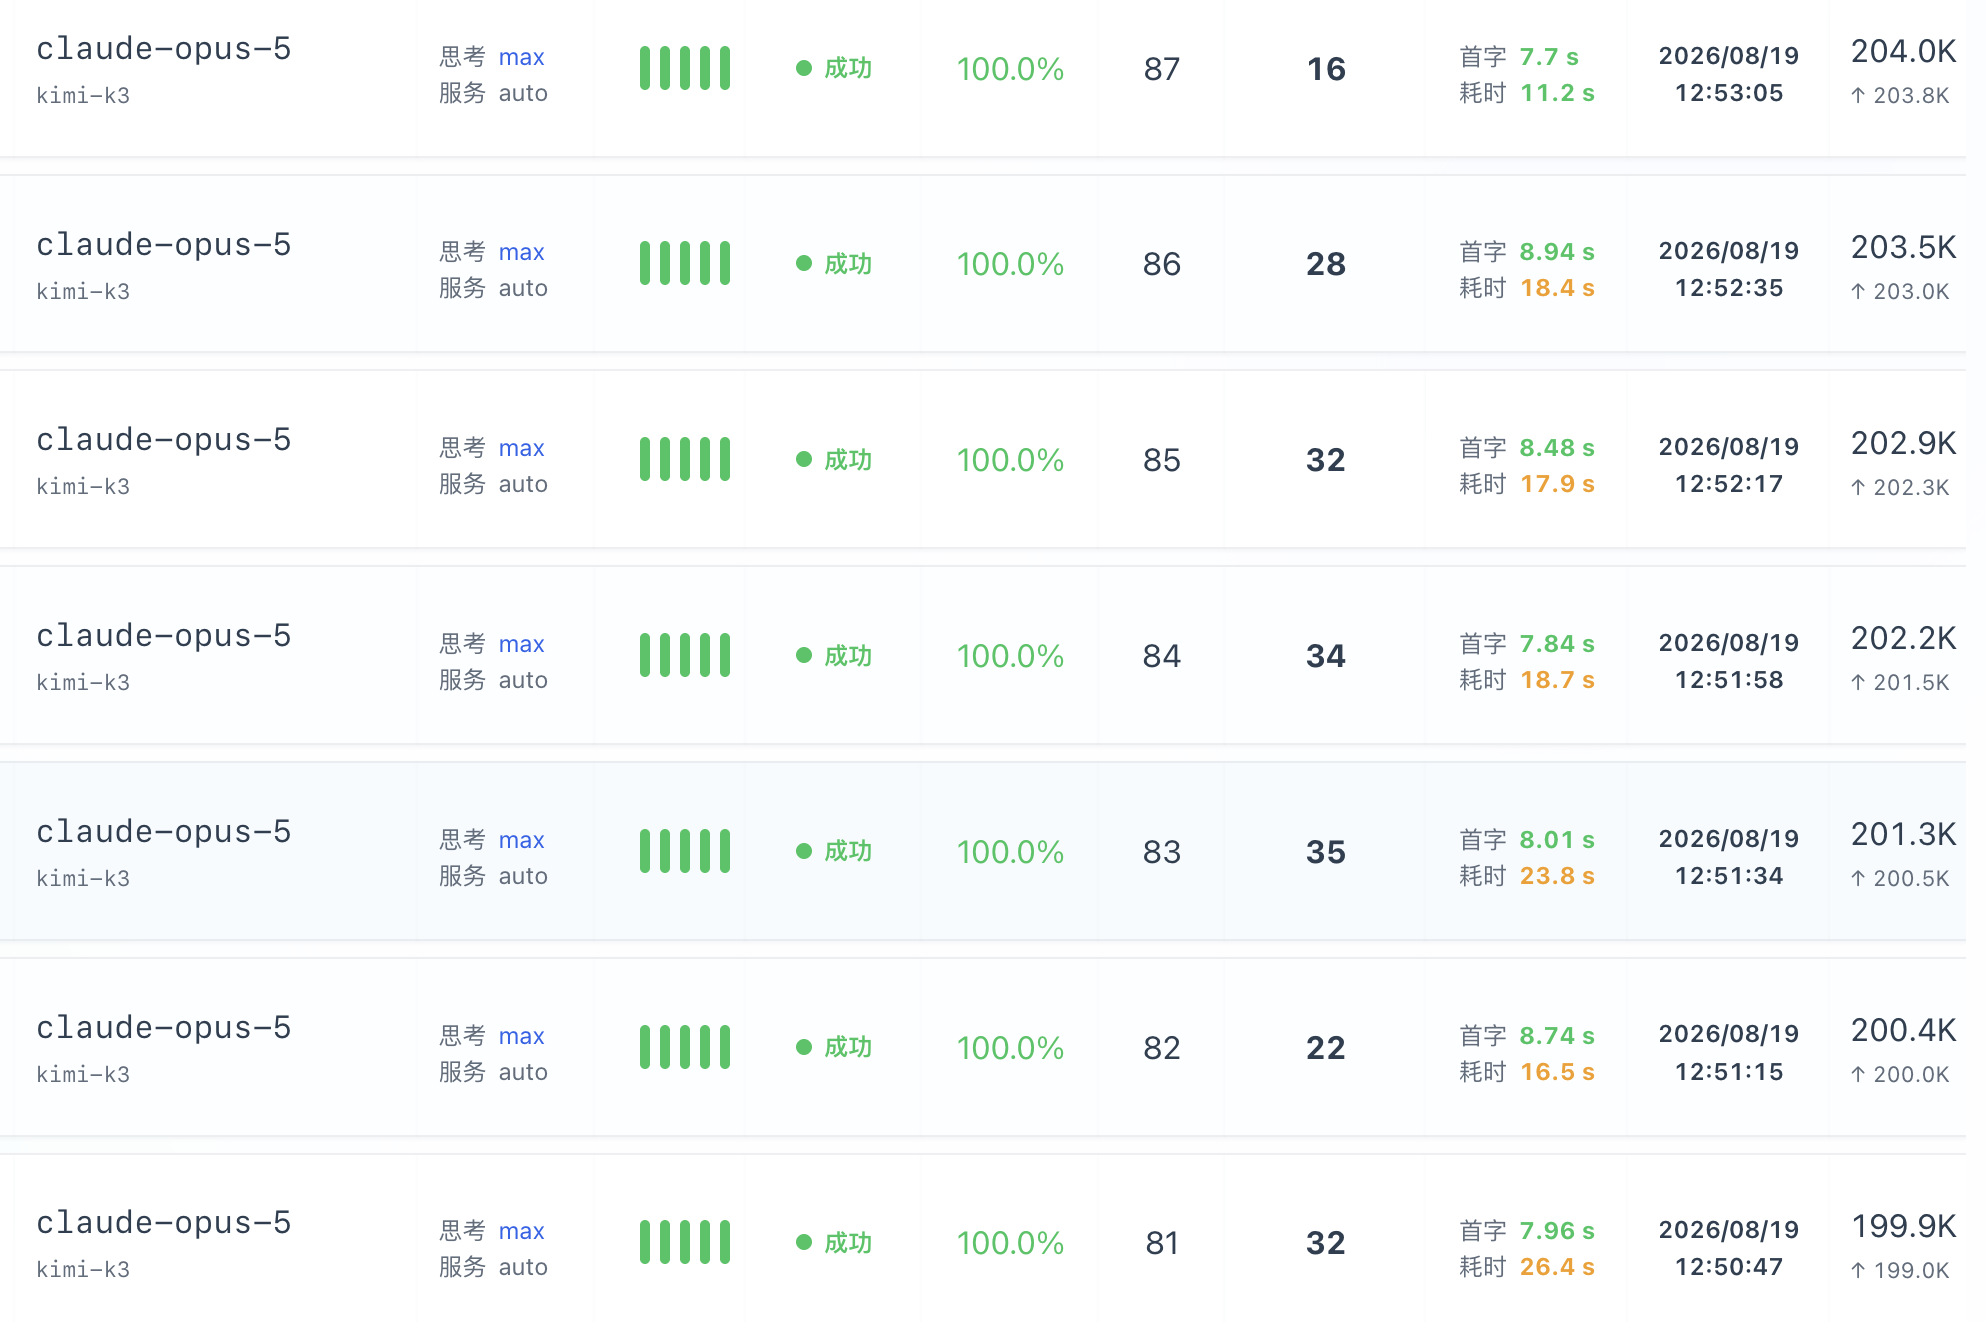The image size is (1986, 1322).
Task: Click the timestamp 2026/08/19 12:52:17
Action: coord(1729,465)
